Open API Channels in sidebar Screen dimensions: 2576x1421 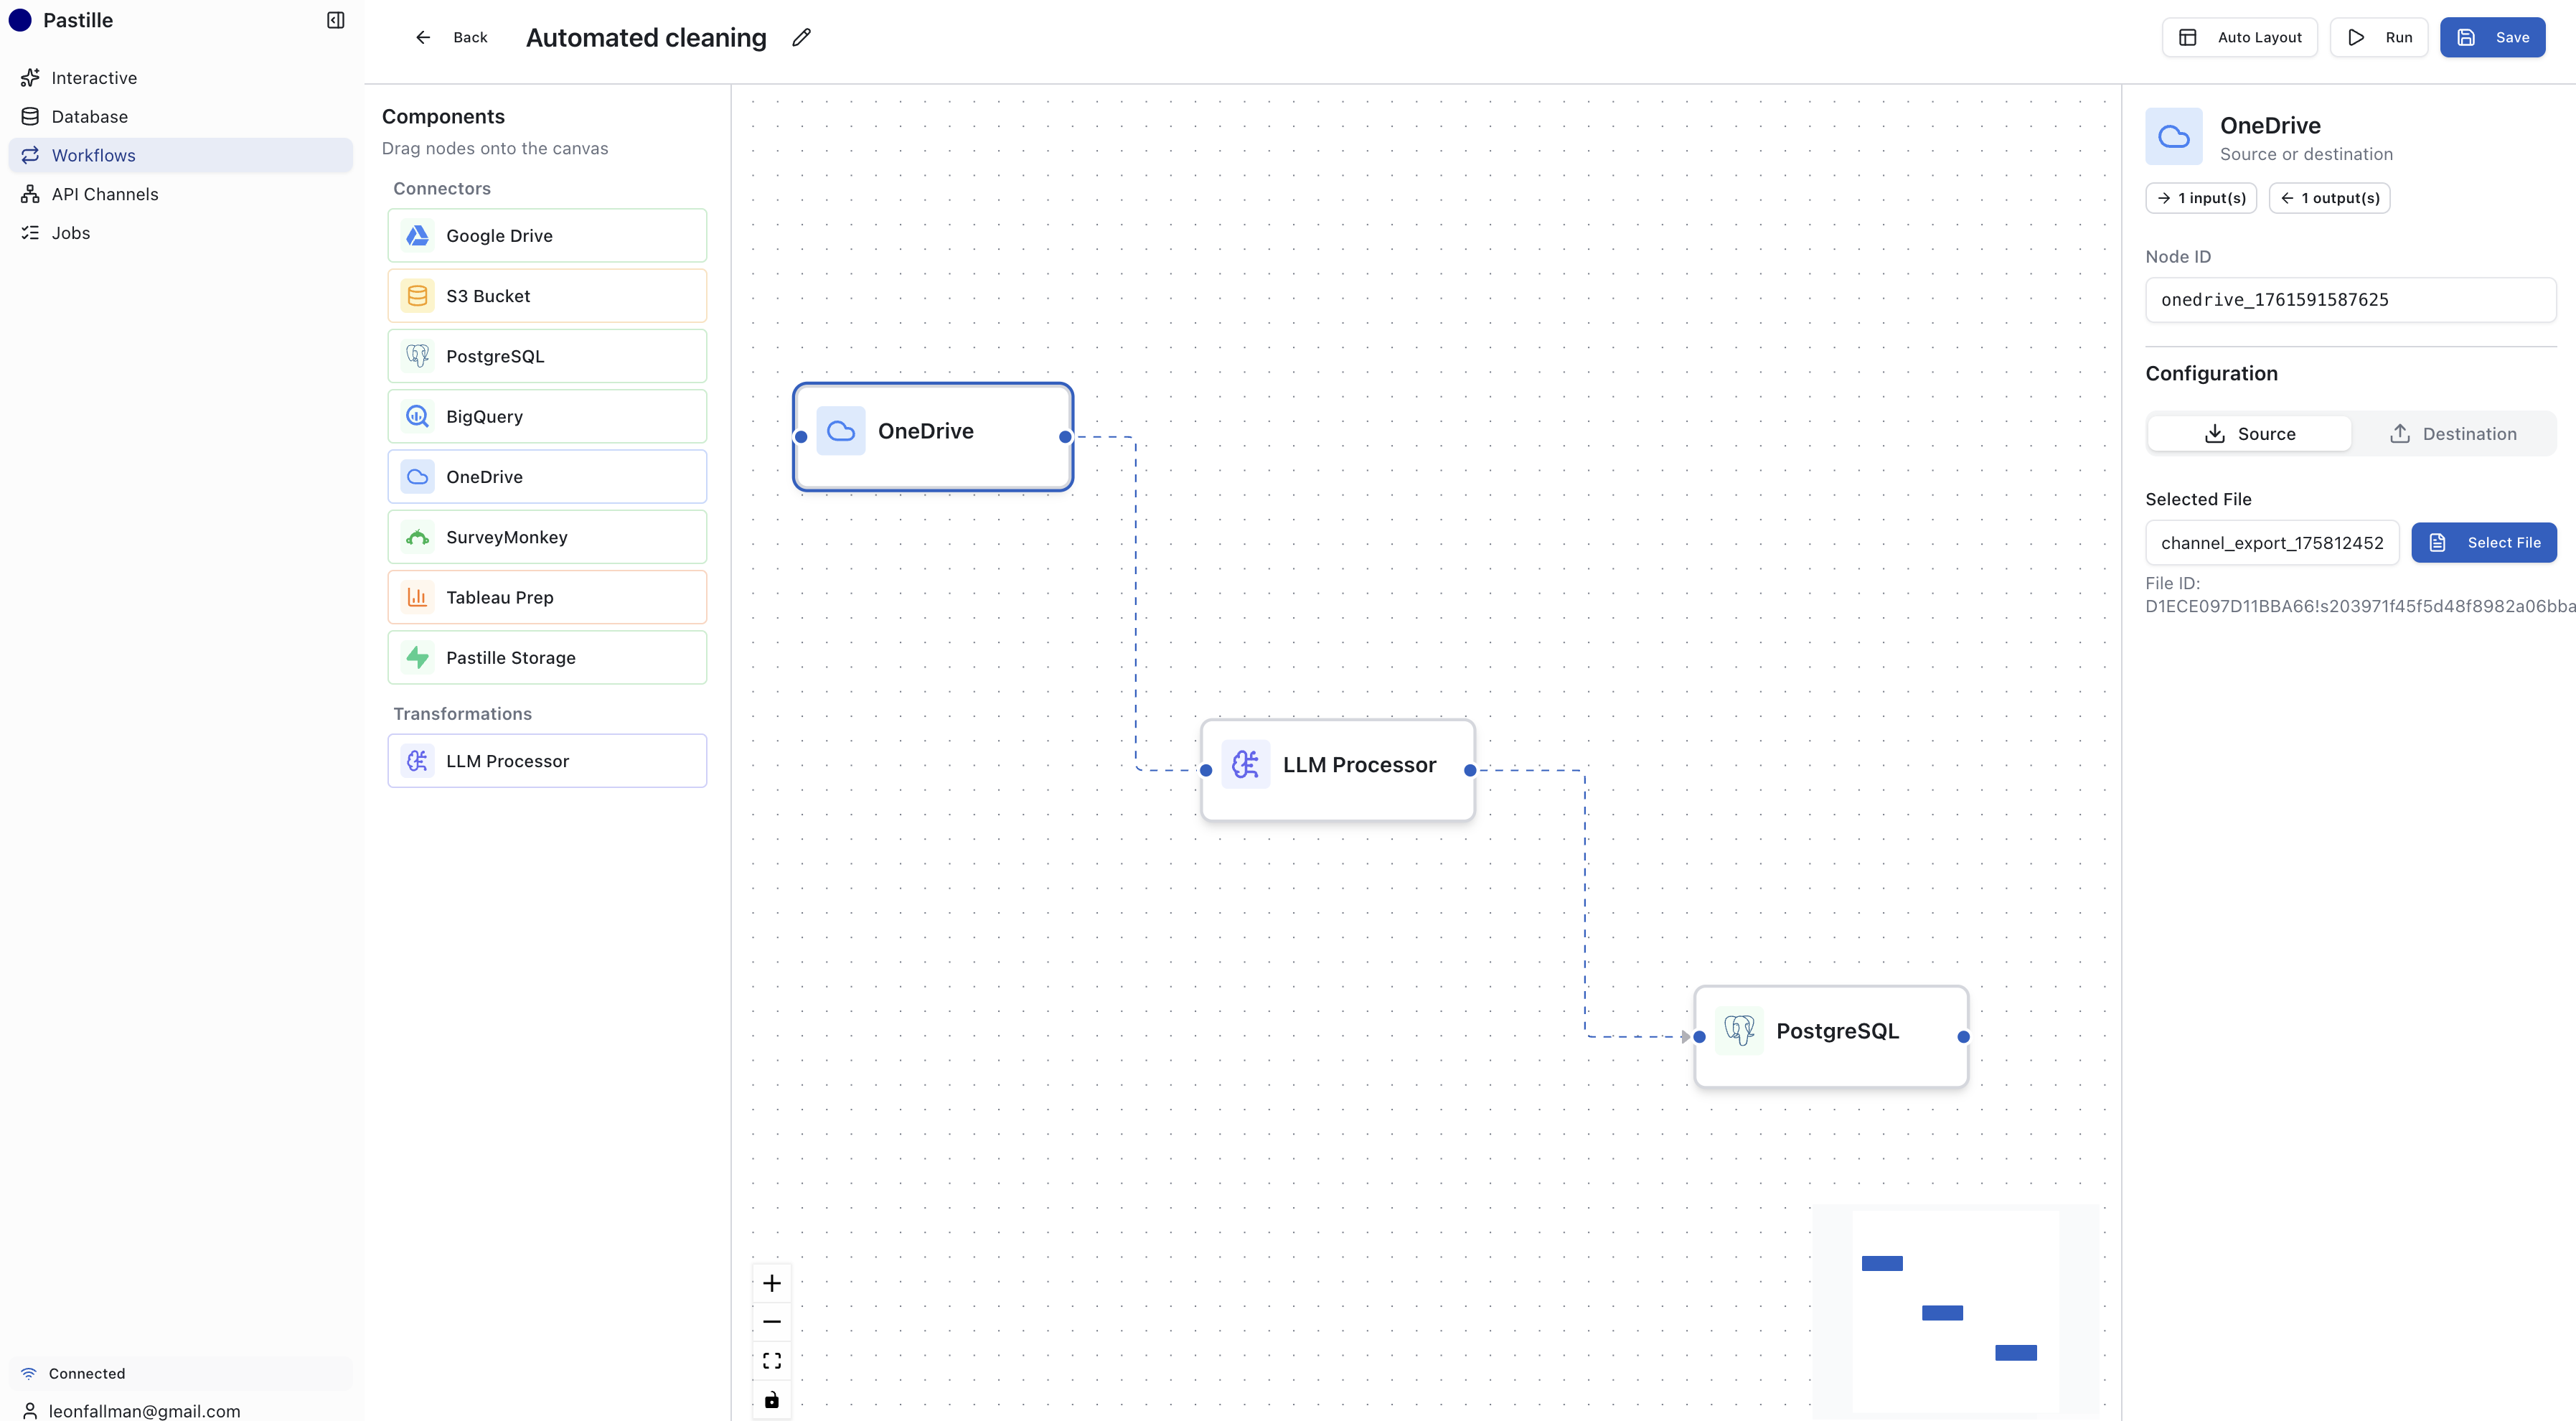[x=104, y=194]
